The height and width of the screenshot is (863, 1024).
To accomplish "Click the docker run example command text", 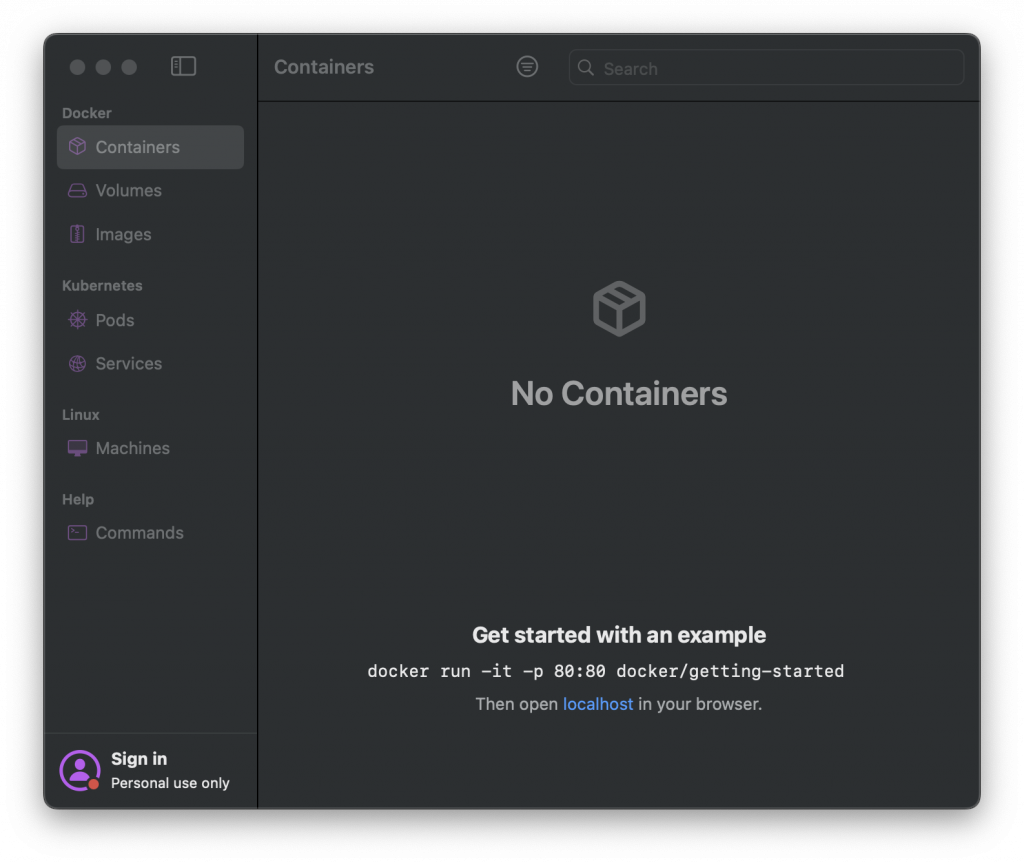I will coord(605,671).
